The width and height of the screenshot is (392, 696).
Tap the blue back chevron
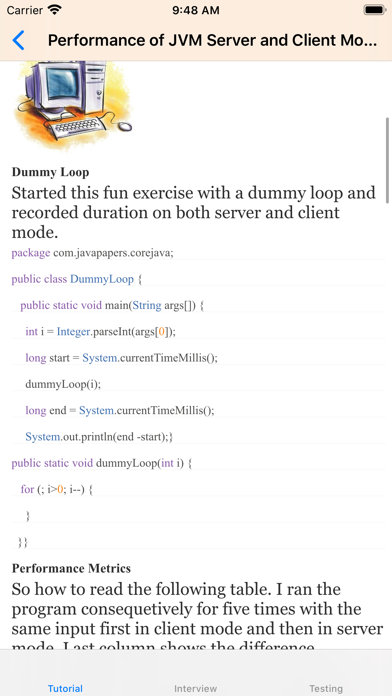[x=18, y=40]
